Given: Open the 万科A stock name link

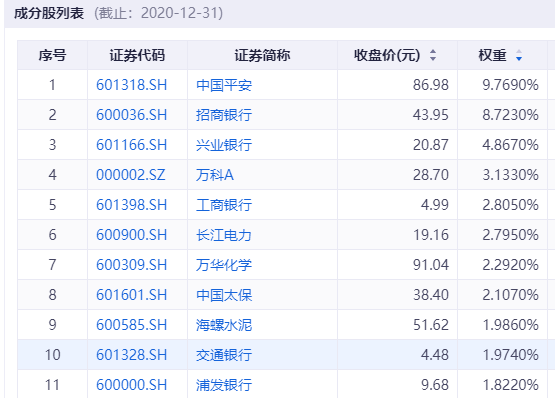Looking at the screenshot, I should (x=215, y=175).
